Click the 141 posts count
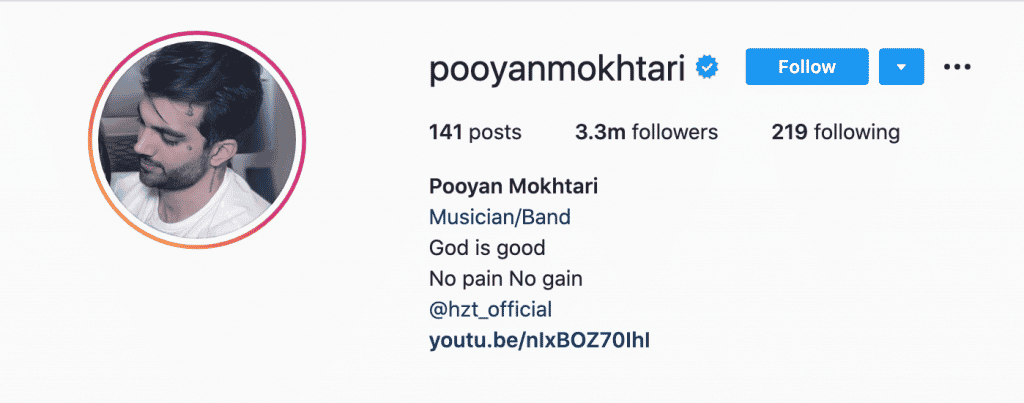Screen dimensions: 1024x403 [x=475, y=132]
